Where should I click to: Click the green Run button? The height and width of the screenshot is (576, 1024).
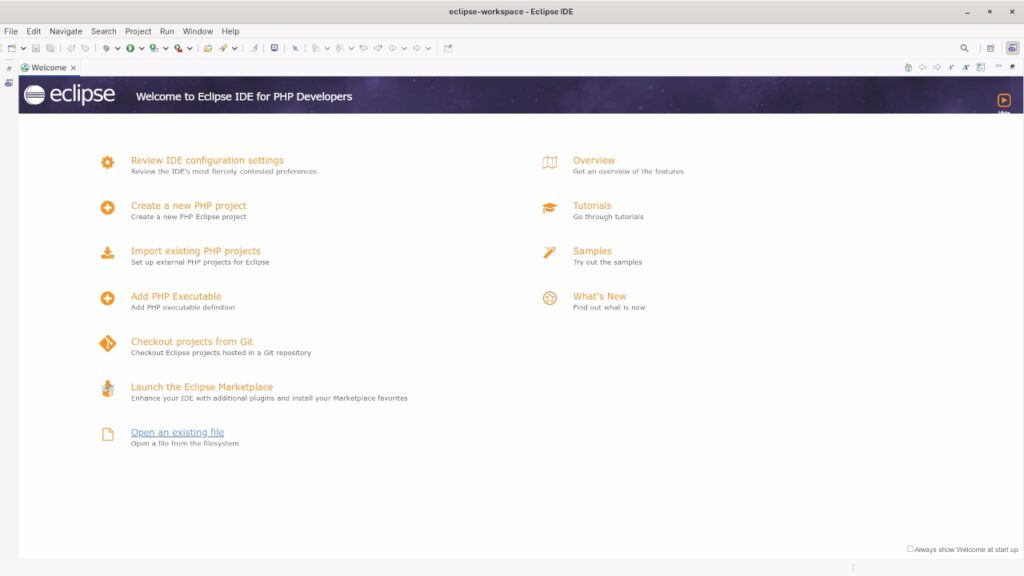pyautogui.click(x=131, y=48)
